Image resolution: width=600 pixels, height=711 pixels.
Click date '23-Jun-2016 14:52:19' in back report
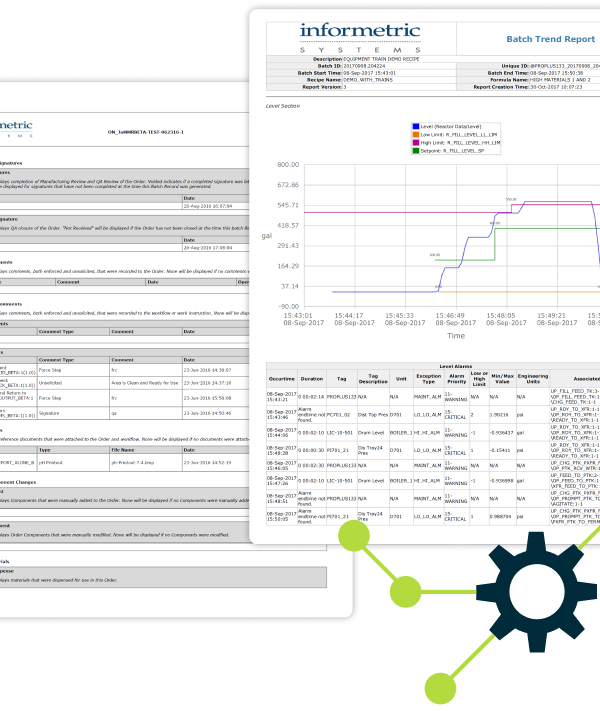pos(207,463)
